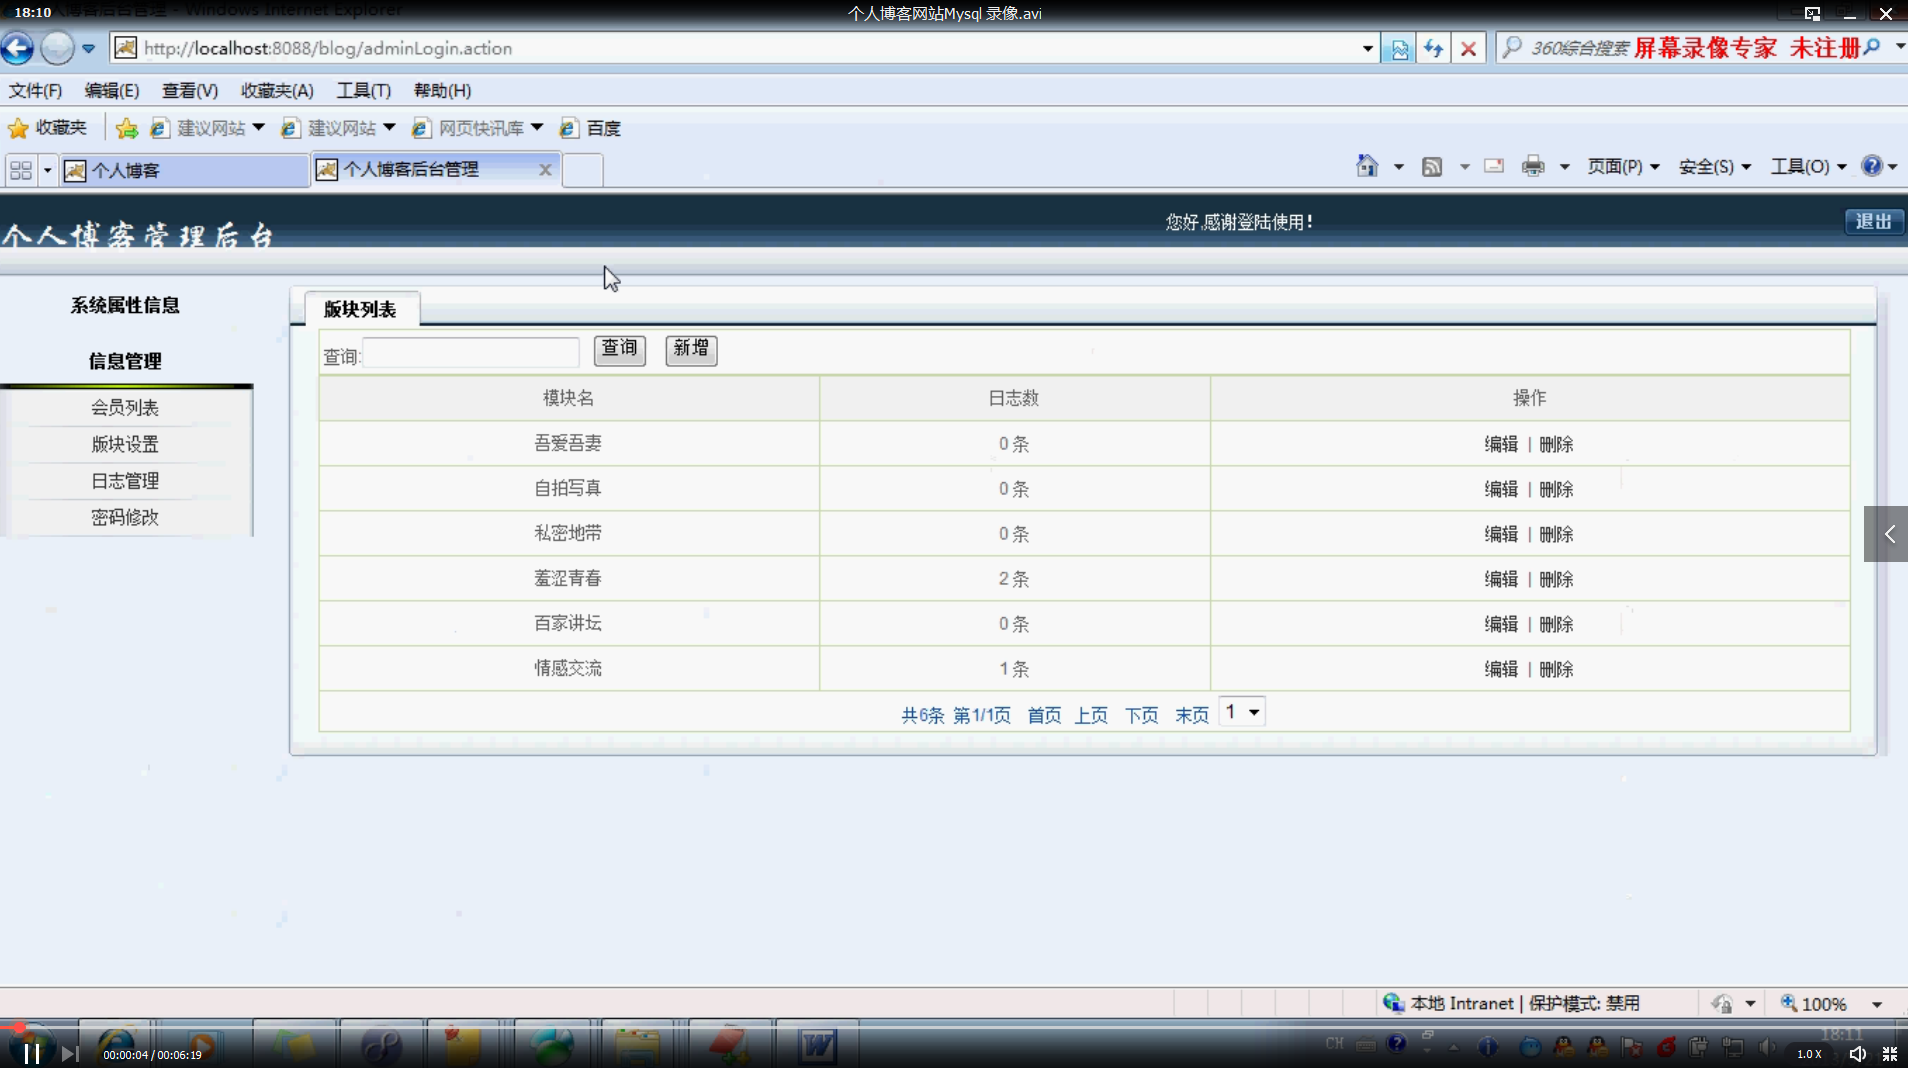Open 密码修改 in the sidebar

pyautogui.click(x=125, y=517)
